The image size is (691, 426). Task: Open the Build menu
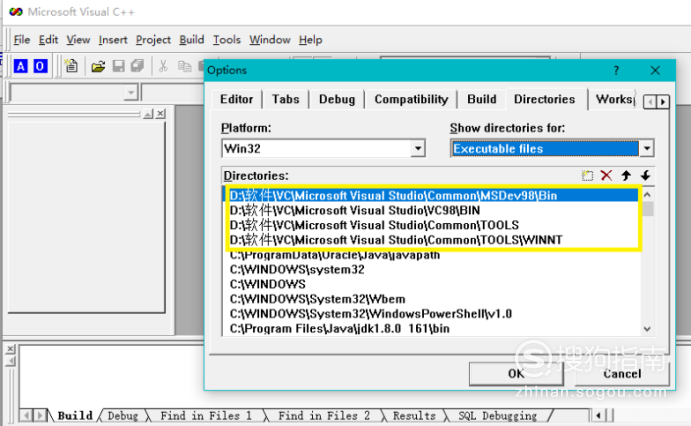[192, 40]
